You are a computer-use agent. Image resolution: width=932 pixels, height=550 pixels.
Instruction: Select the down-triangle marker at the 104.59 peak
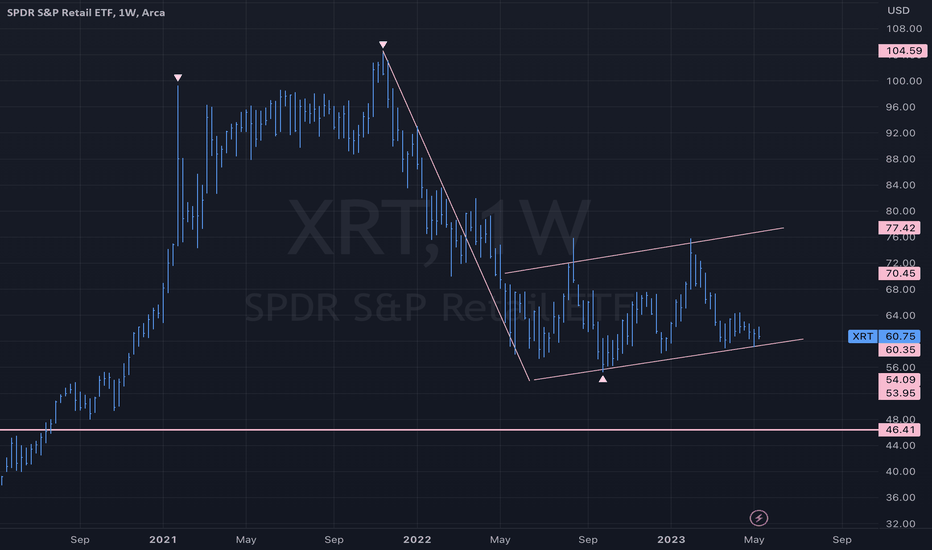point(383,45)
